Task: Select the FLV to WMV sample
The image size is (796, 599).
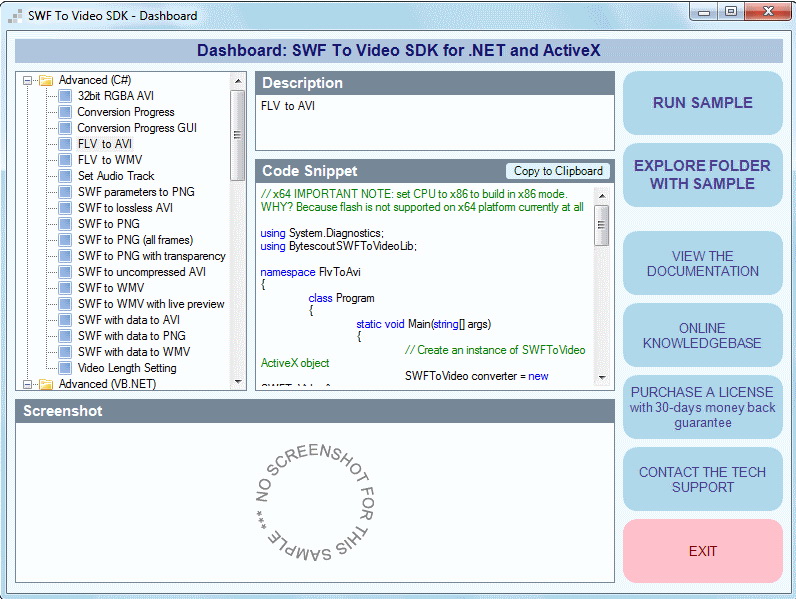Action: click(109, 160)
